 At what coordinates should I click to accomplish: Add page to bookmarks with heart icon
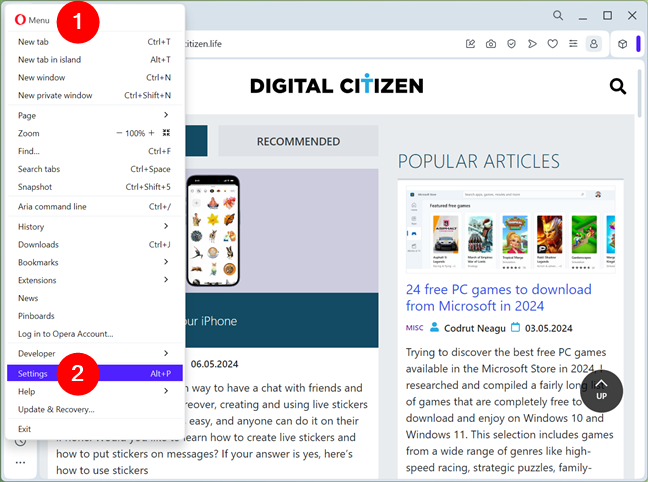click(553, 44)
